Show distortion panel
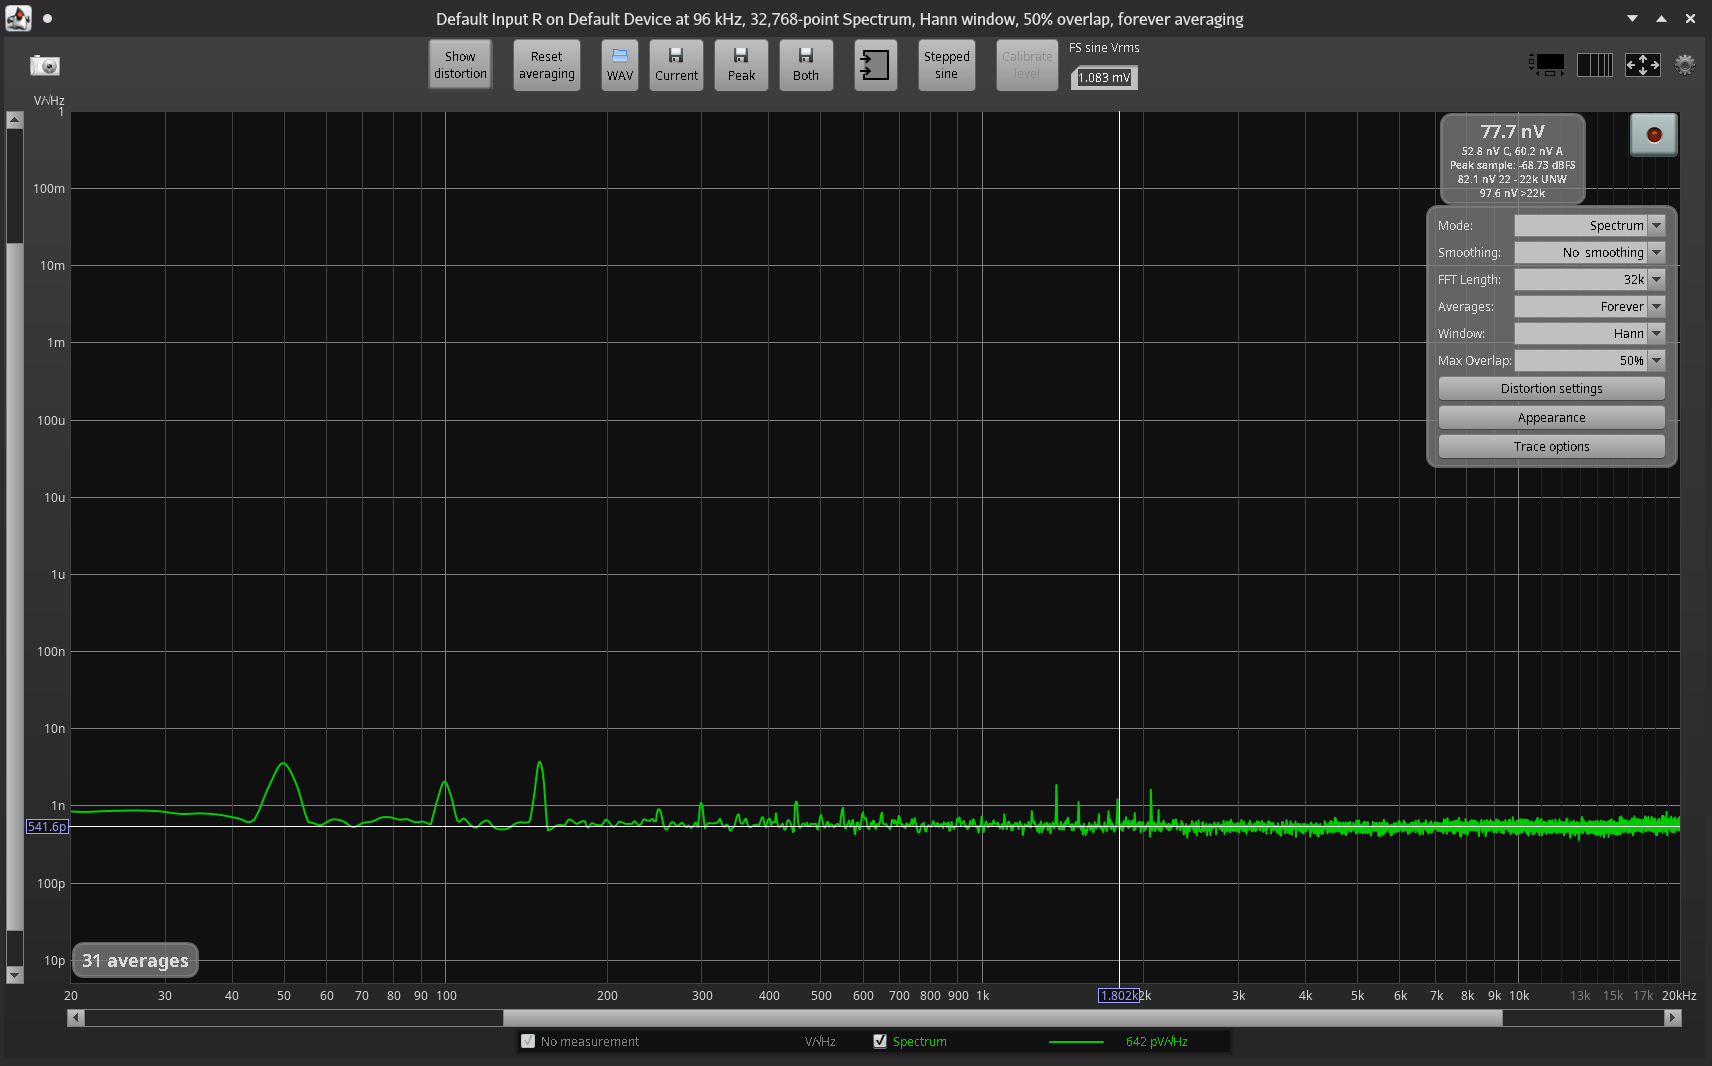The width and height of the screenshot is (1712, 1066). [460, 65]
